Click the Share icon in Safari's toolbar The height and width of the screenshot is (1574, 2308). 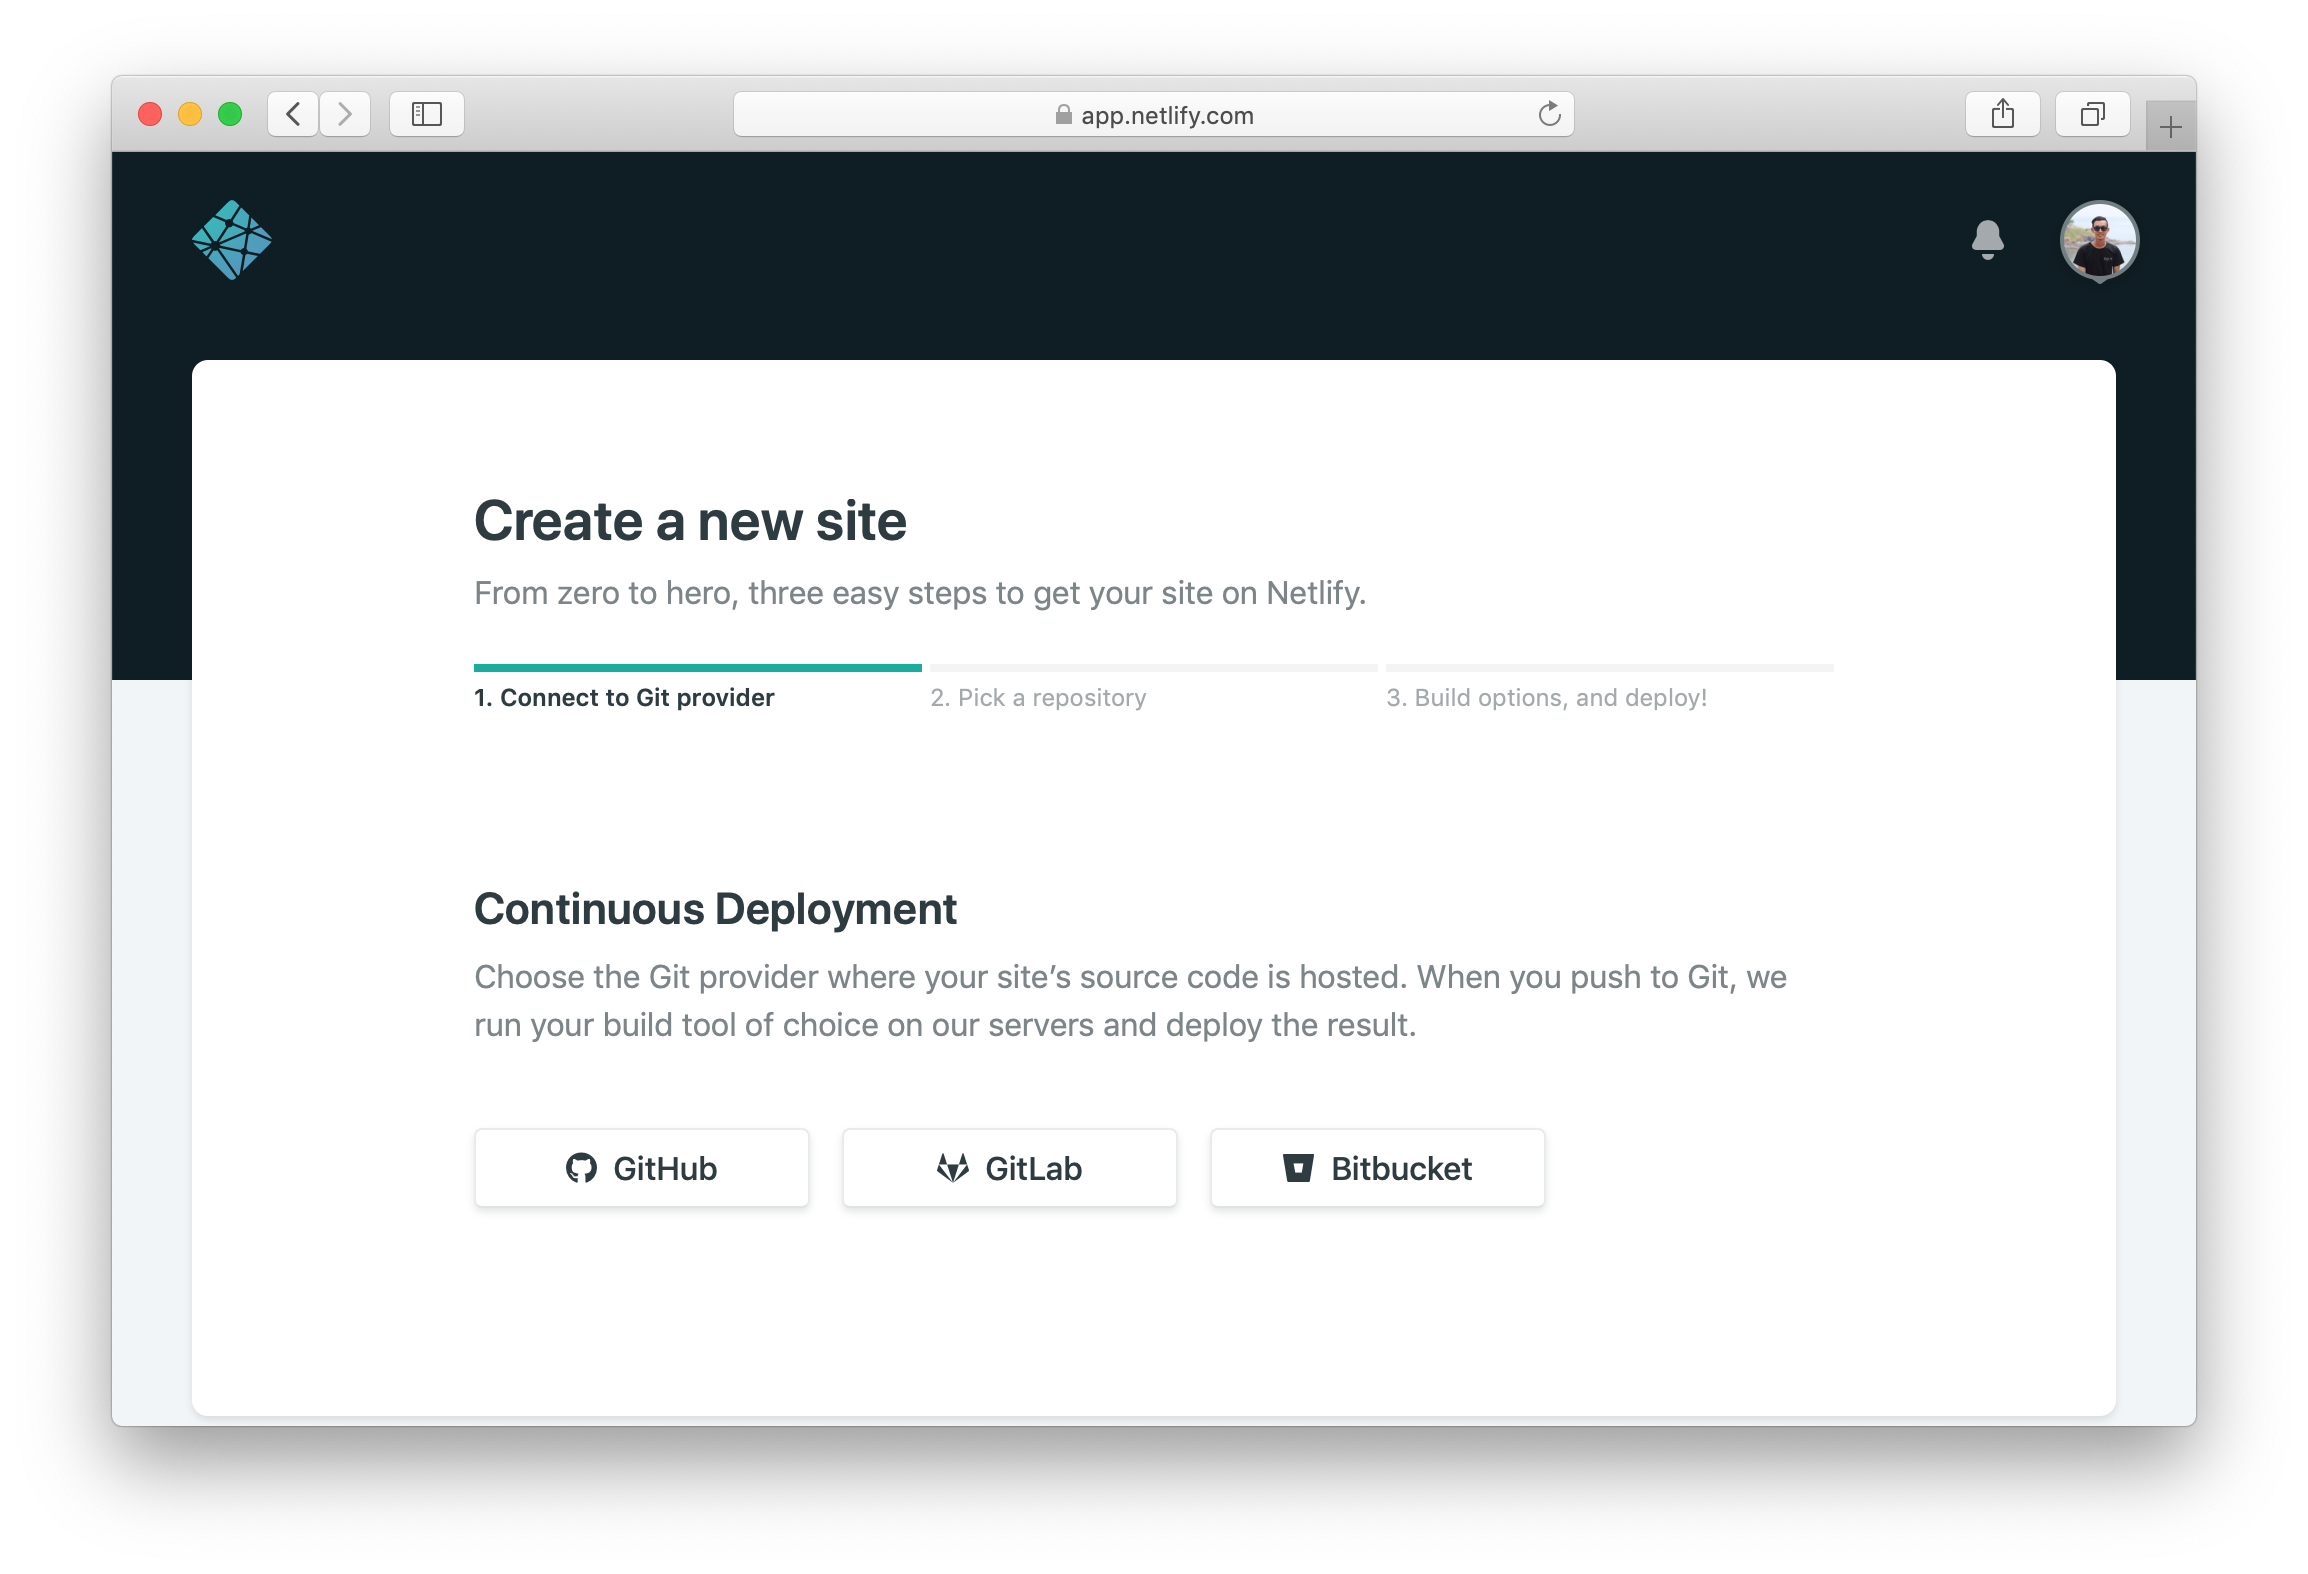(x=2002, y=114)
